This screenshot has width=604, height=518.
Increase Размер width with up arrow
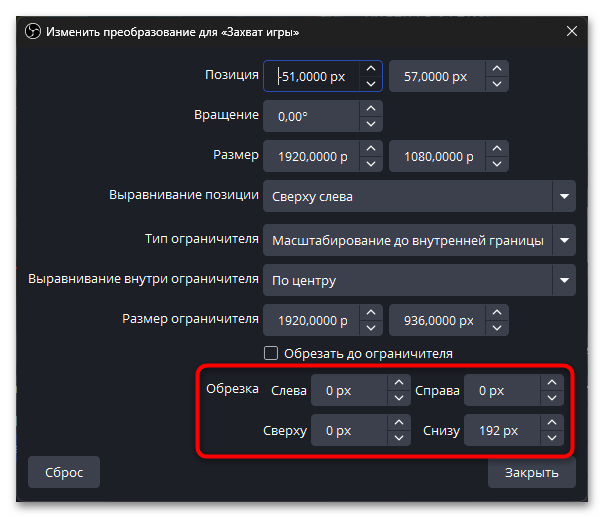(x=371, y=149)
